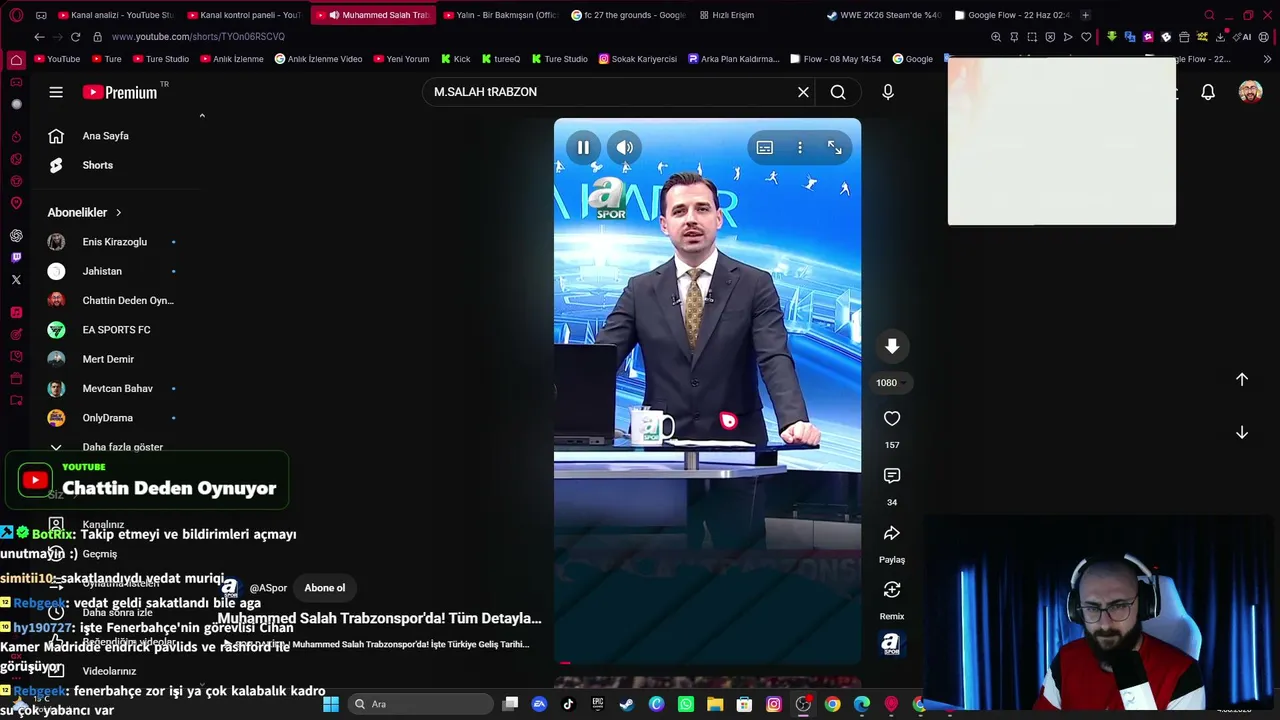Open the Short's three-dot options menu
This screenshot has width=1280, height=720.
click(x=800, y=148)
